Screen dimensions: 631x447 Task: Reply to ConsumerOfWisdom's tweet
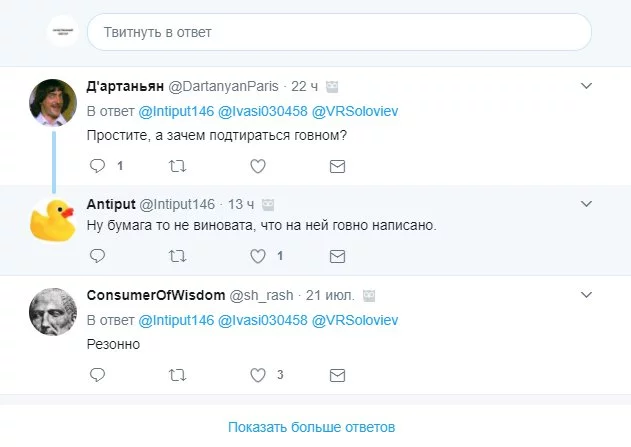pos(97,375)
